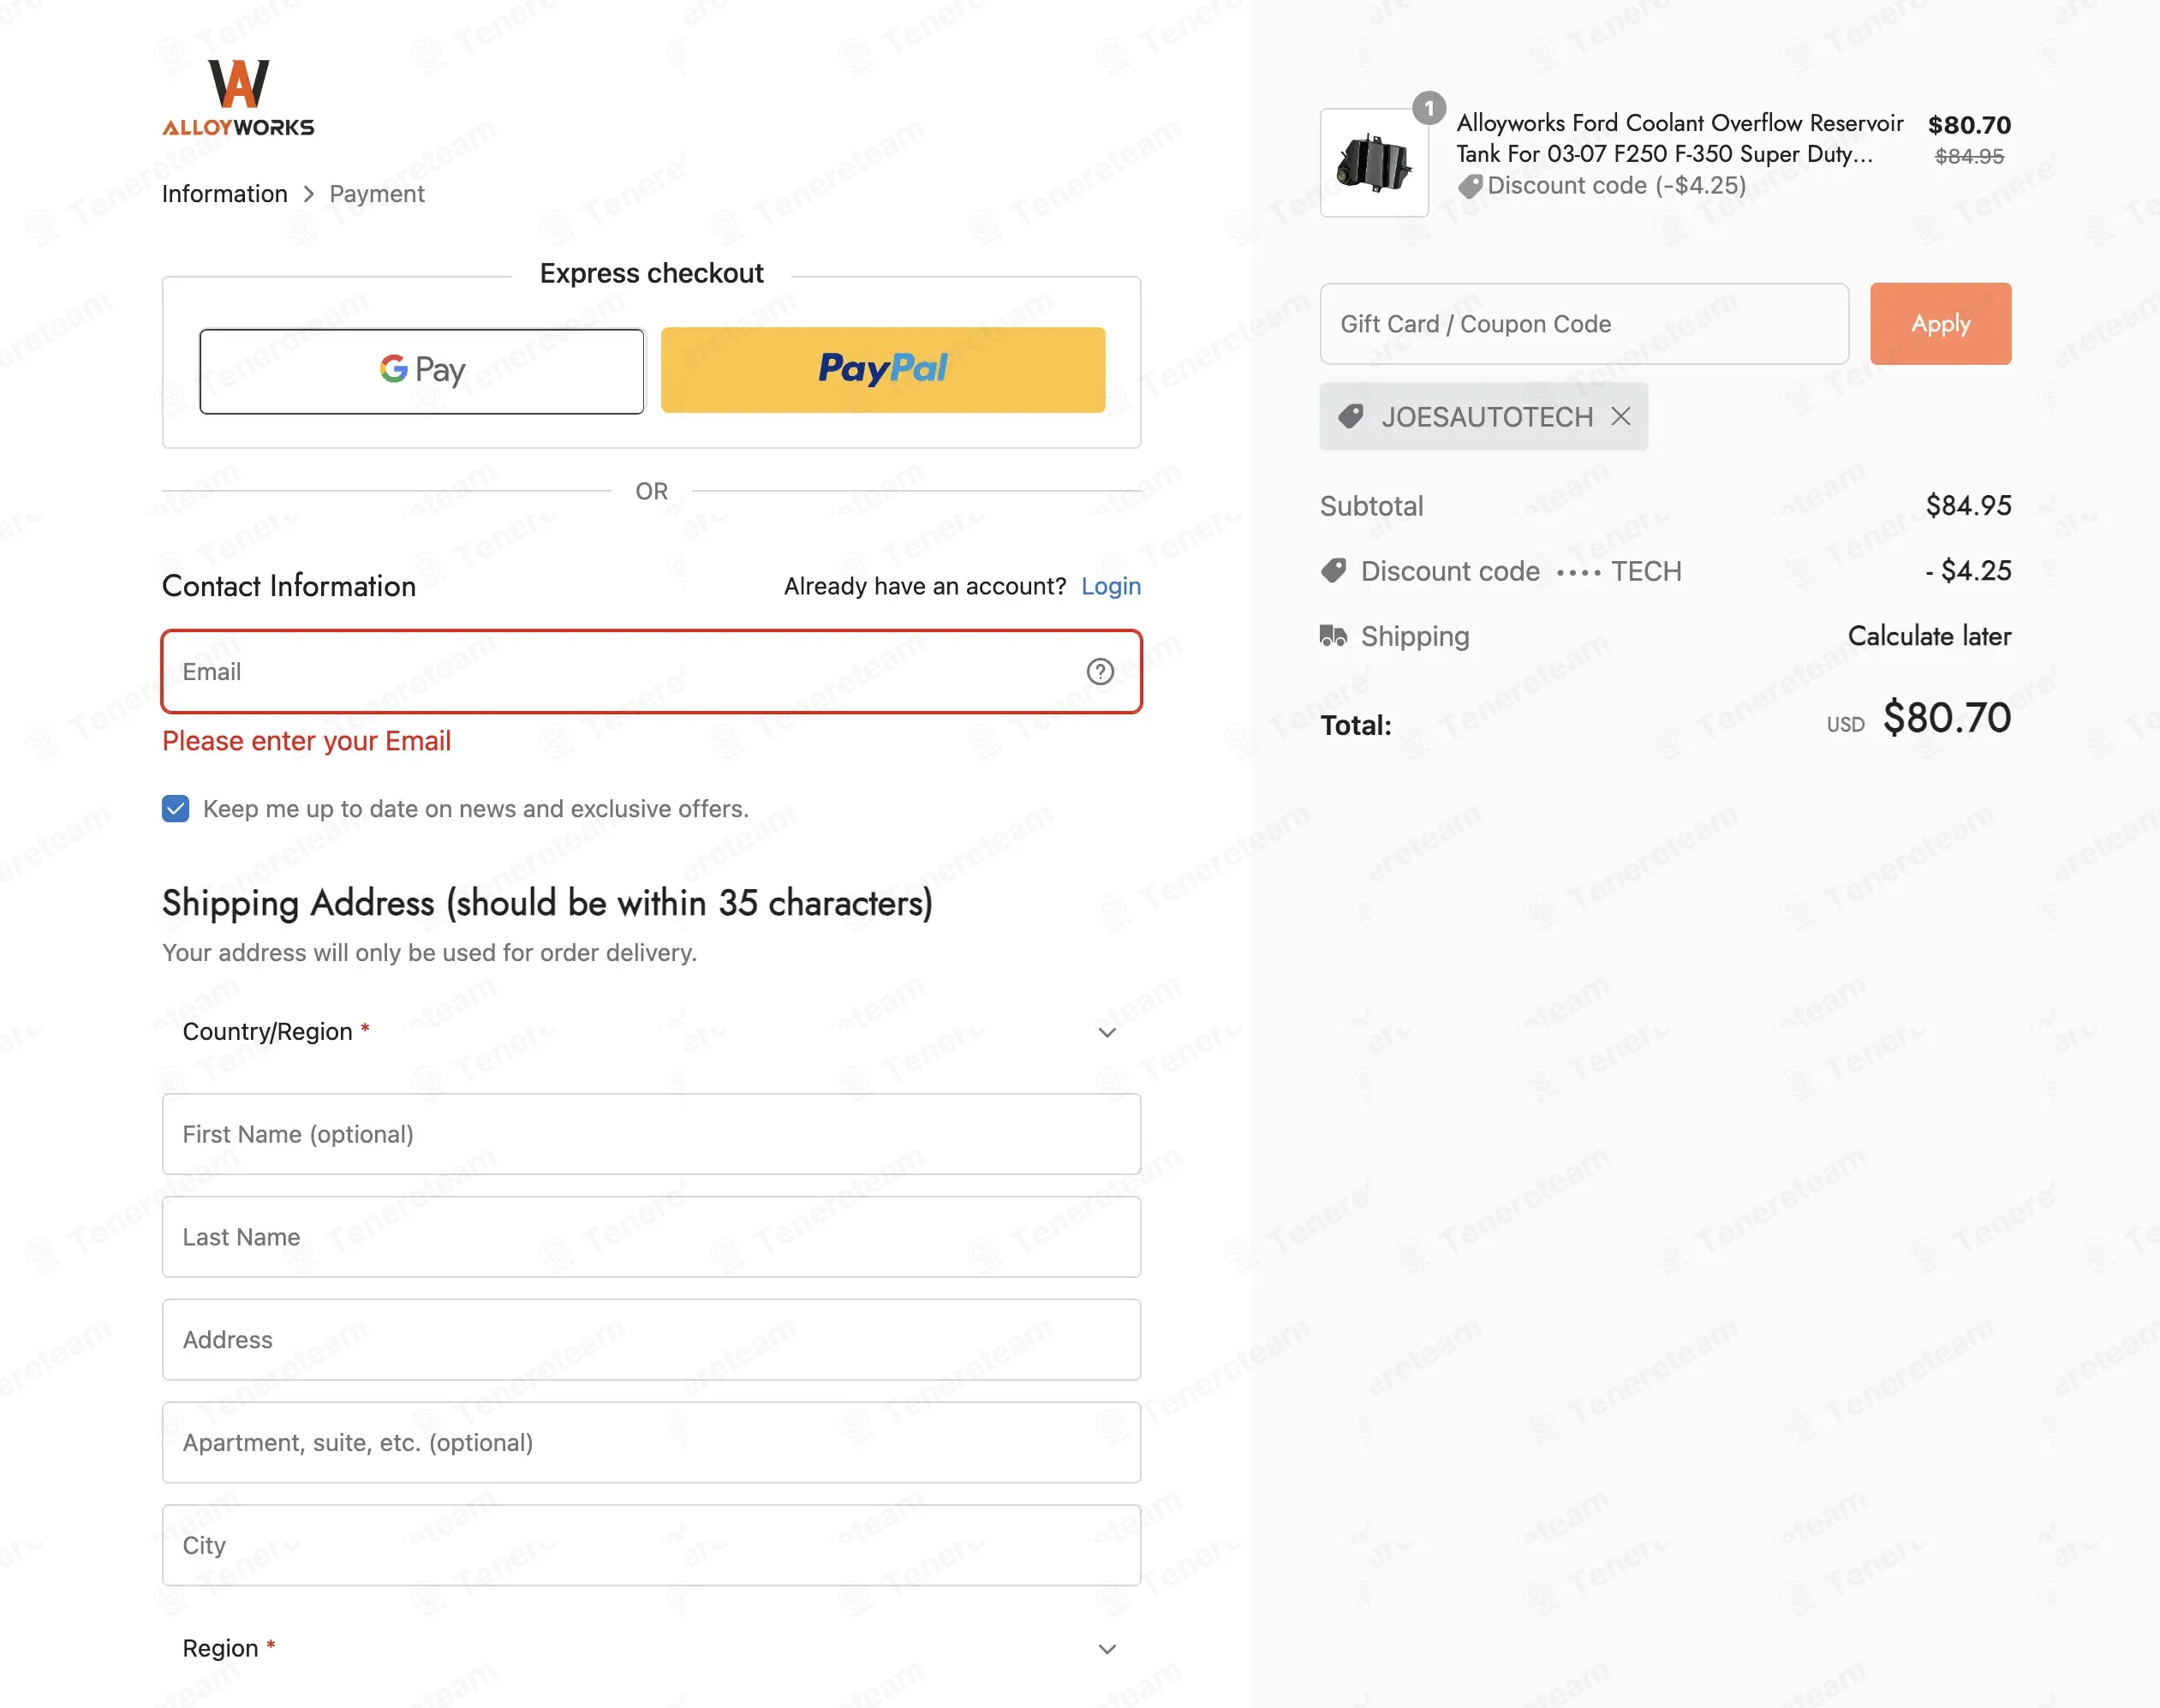Click the '- $4.25' discount amount
The height and width of the screenshot is (1708, 2160).
(x=1968, y=571)
